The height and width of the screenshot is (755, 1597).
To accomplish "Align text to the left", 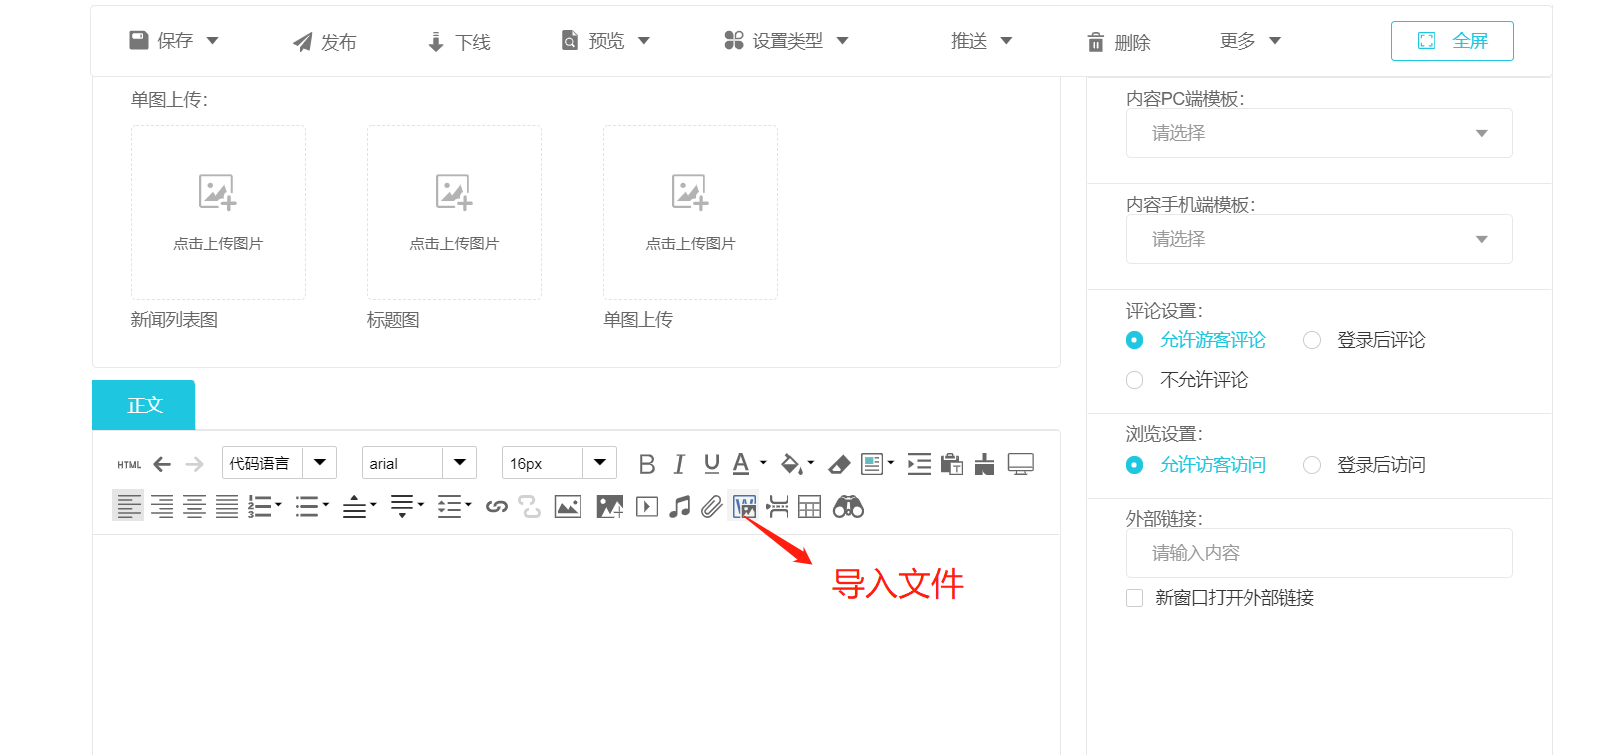I will [x=128, y=507].
